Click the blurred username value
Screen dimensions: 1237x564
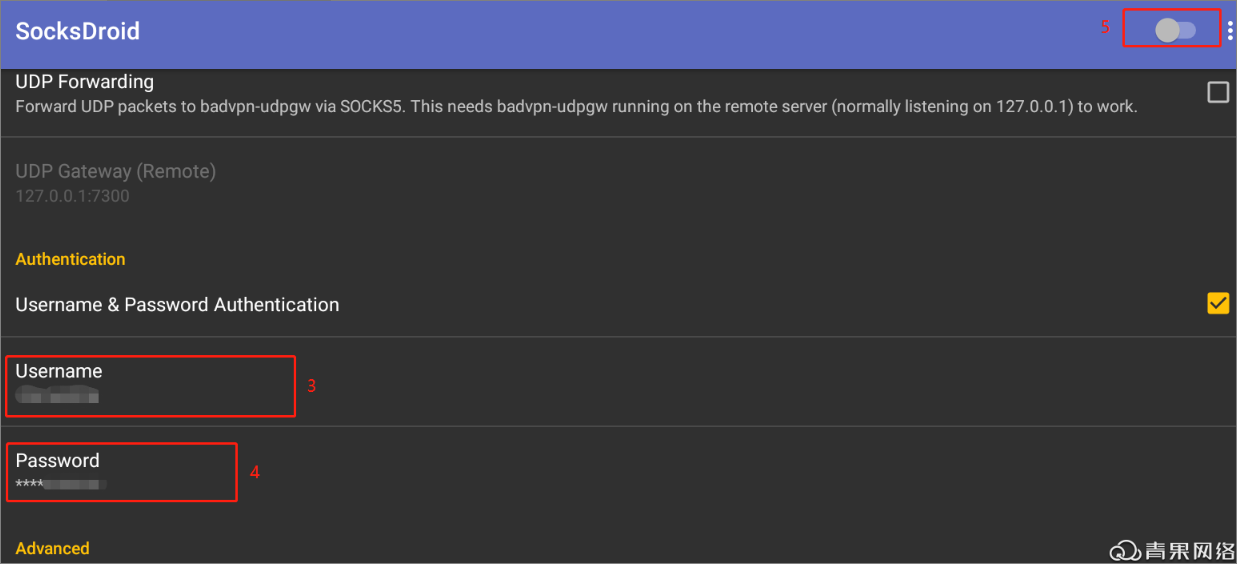[58, 397]
